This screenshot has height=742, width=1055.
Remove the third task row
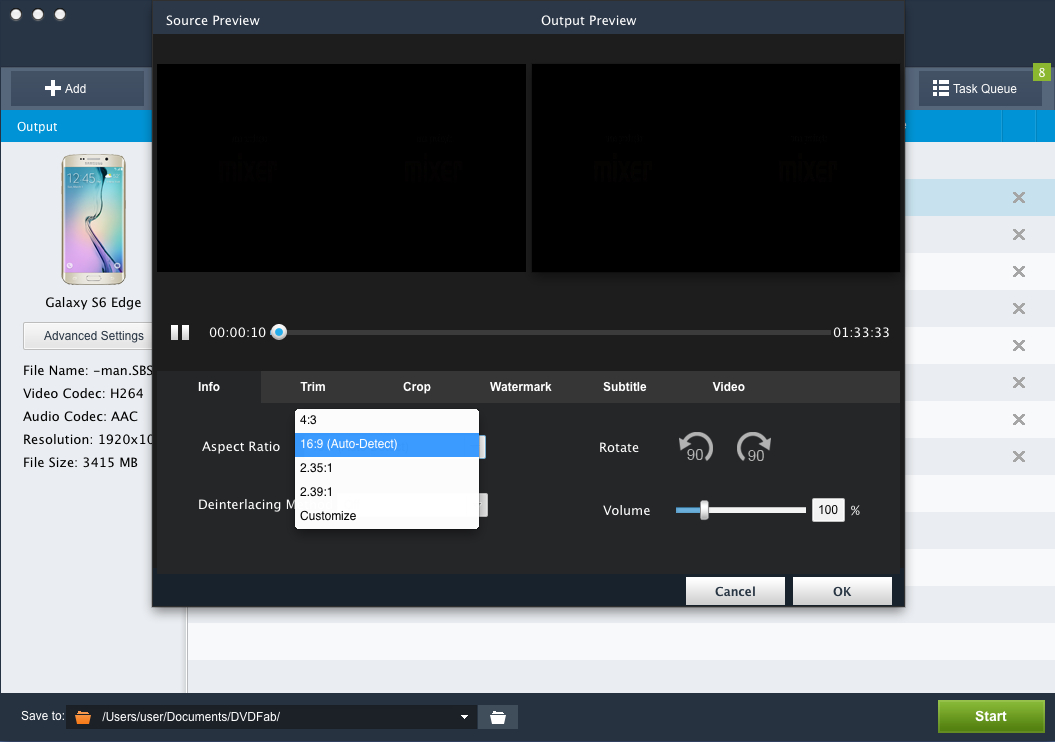pyautogui.click(x=1019, y=272)
